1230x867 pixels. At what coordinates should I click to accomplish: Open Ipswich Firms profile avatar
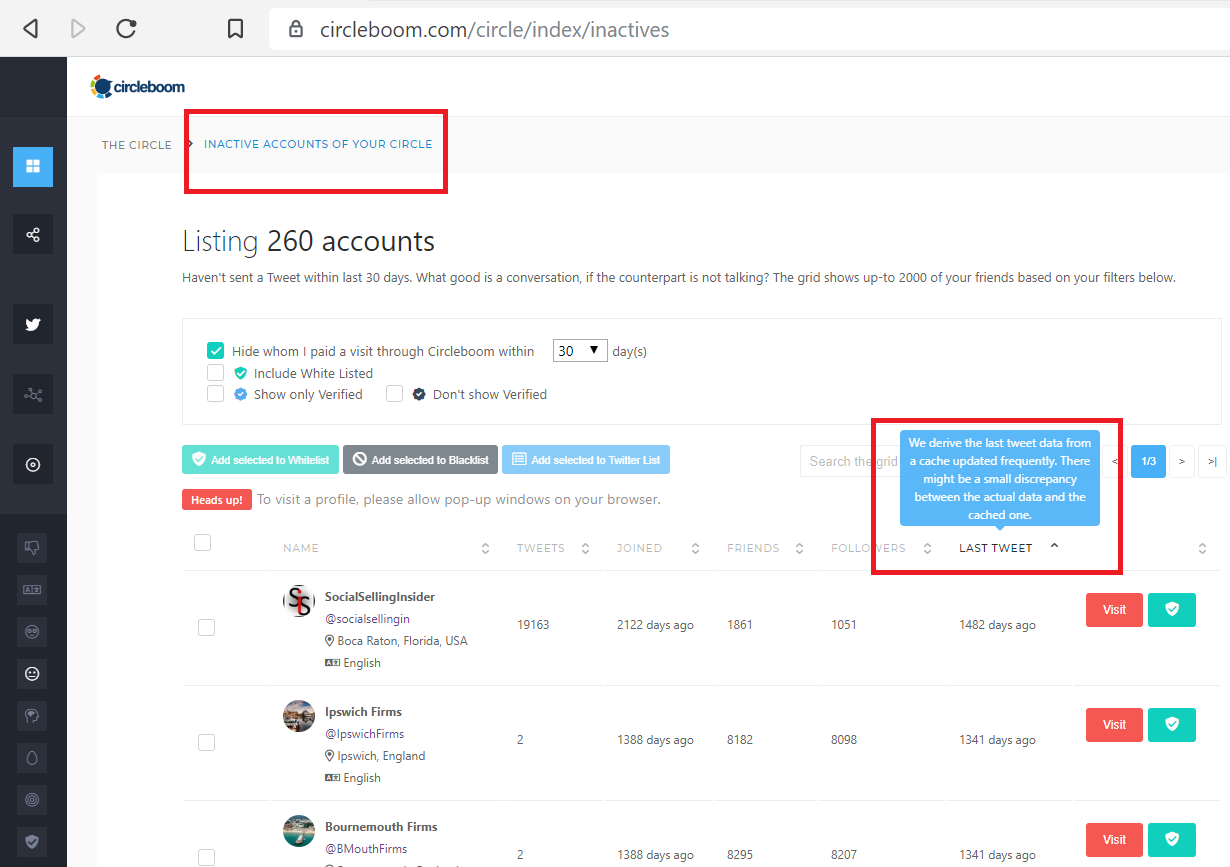click(x=299, y=716)
